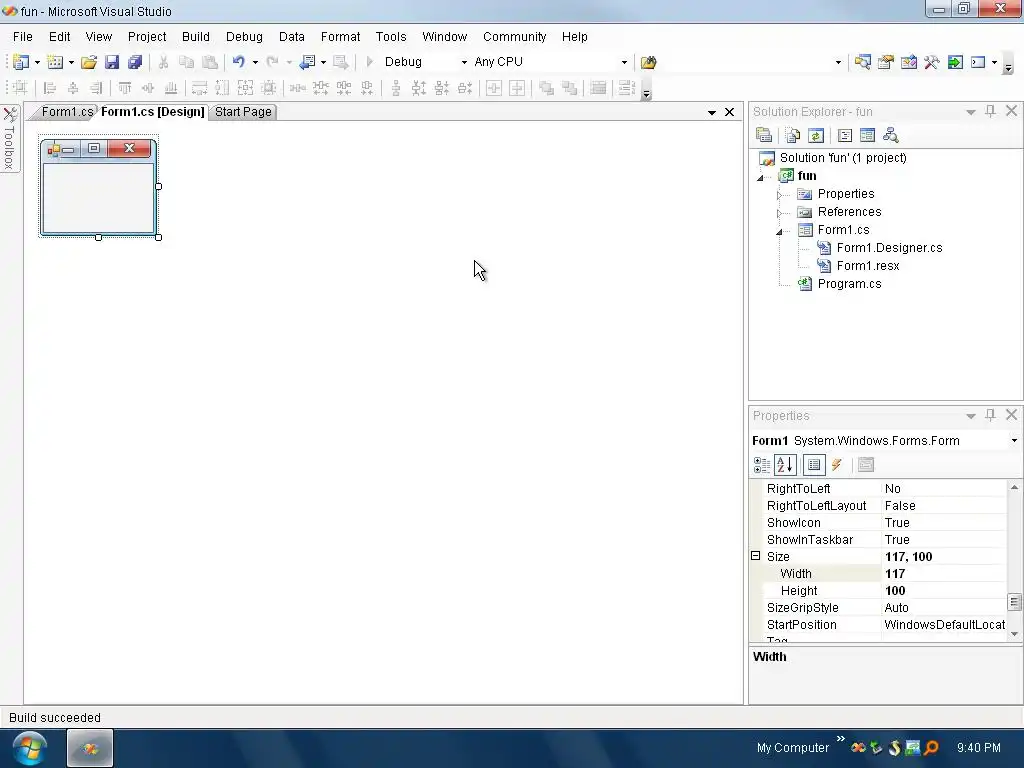
Task: Pin the Properties panel
Action: point(990,415)
